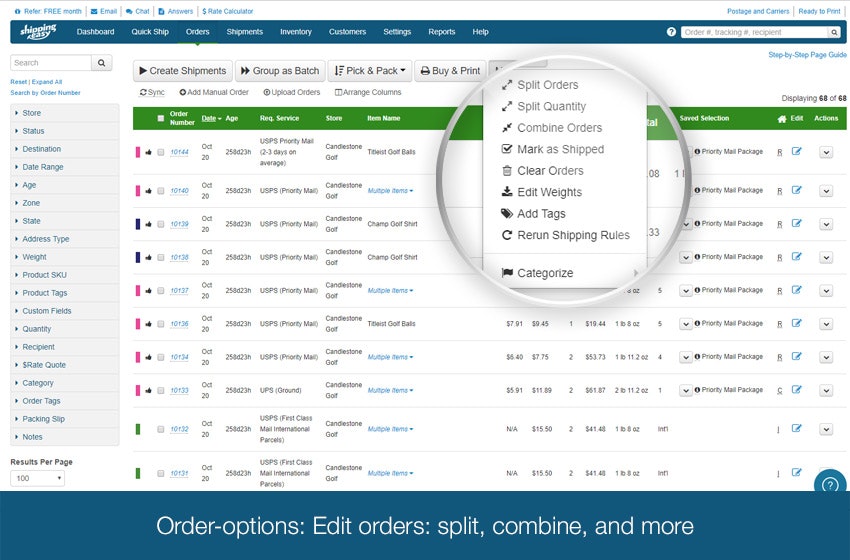Check the box for order 10144
The width and height of the screenshot is (850, 560).
160,152
